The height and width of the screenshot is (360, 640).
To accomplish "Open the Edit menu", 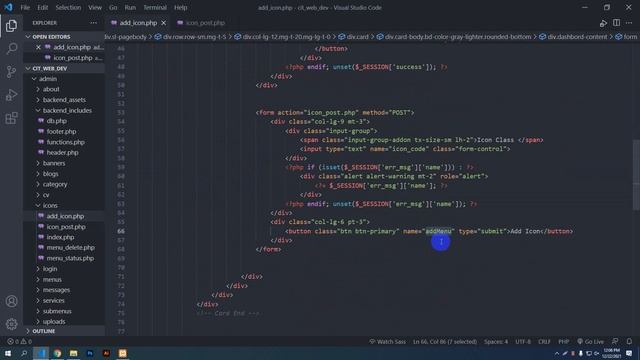I will click(42, 7).
